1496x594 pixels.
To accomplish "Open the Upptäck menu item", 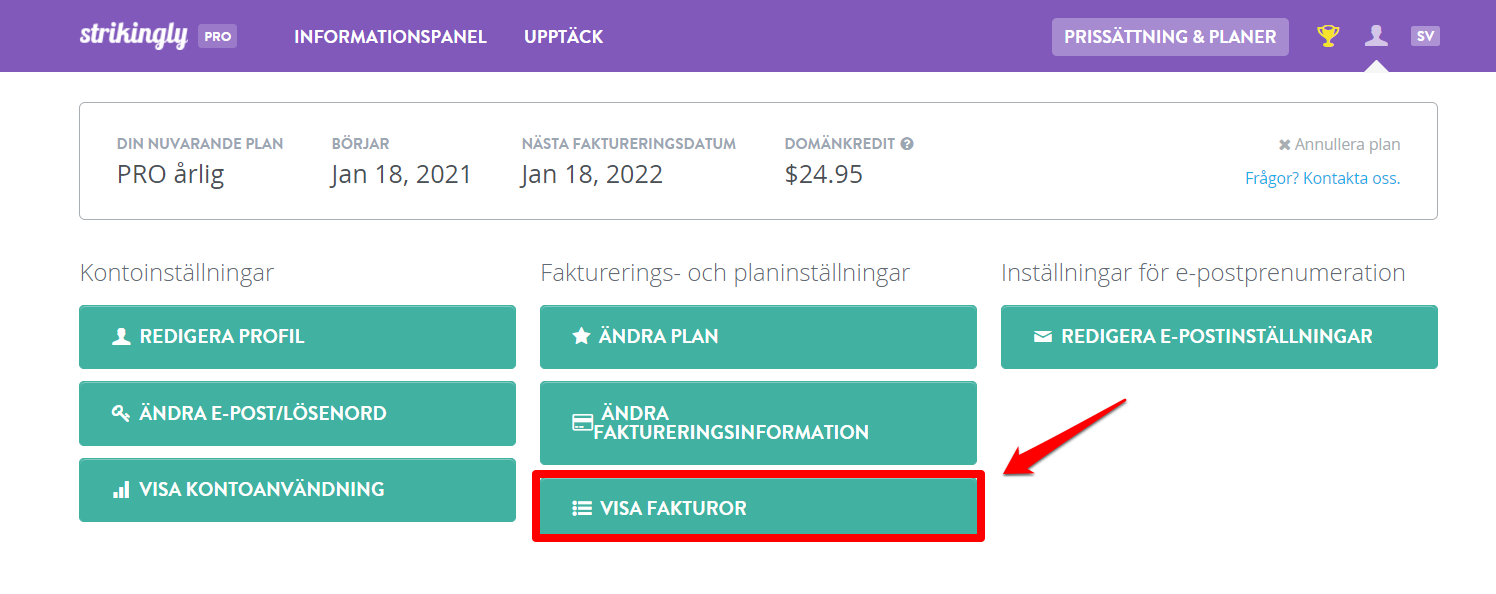I will (x=564, y=37).
